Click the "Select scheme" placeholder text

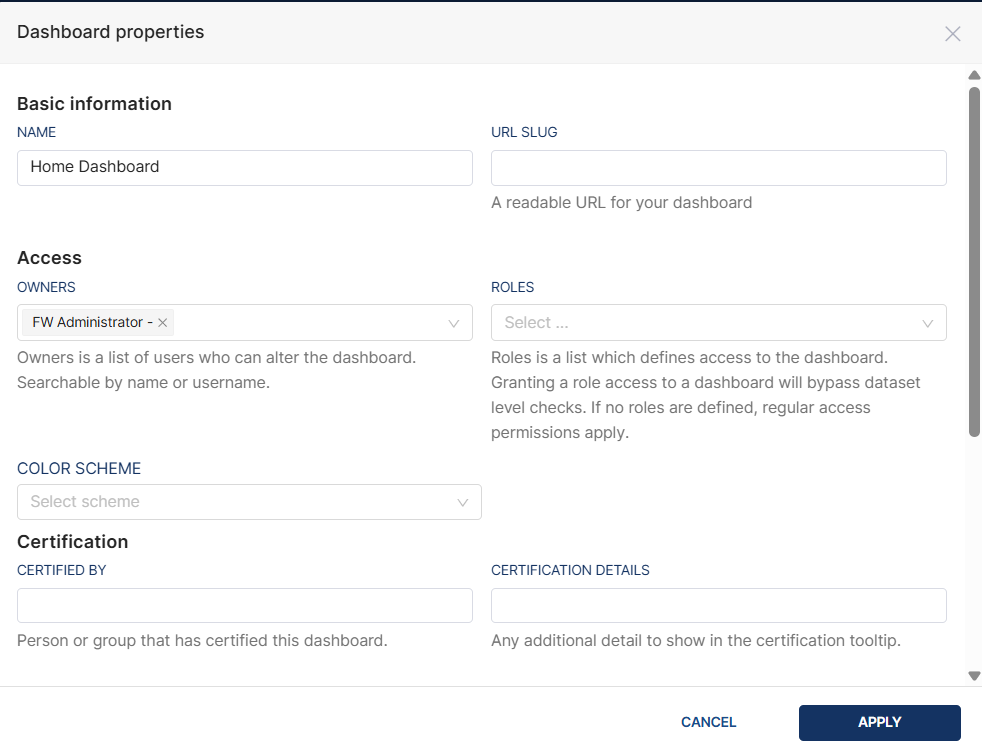[x=85, y=502]
